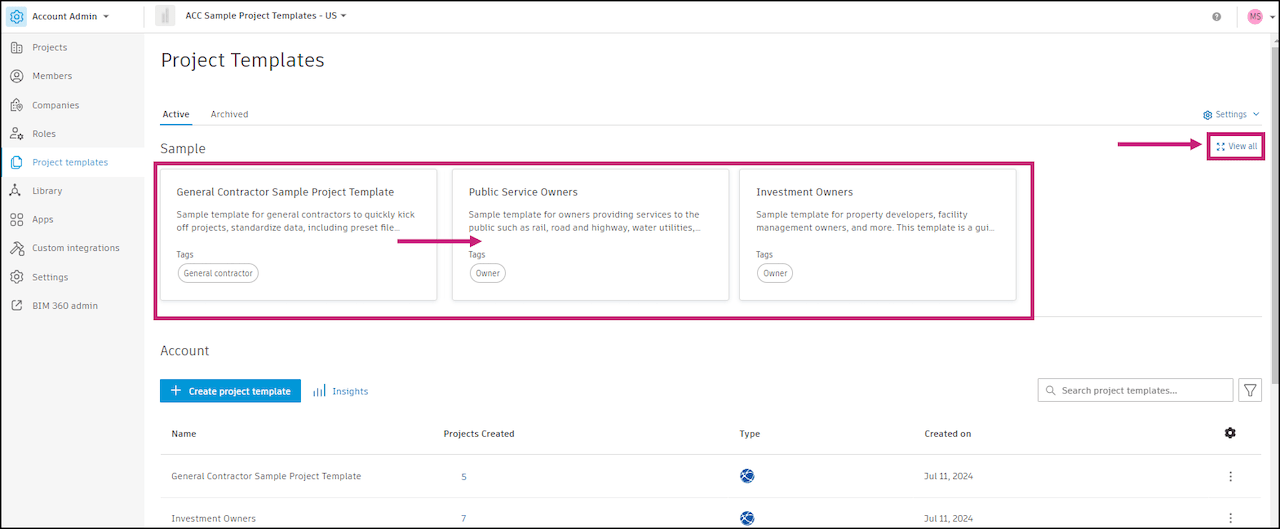Viewport: 1280px width, 529px height.
Task: Open the Account Admin dropdown arrow
Action: tap(107, 17)
